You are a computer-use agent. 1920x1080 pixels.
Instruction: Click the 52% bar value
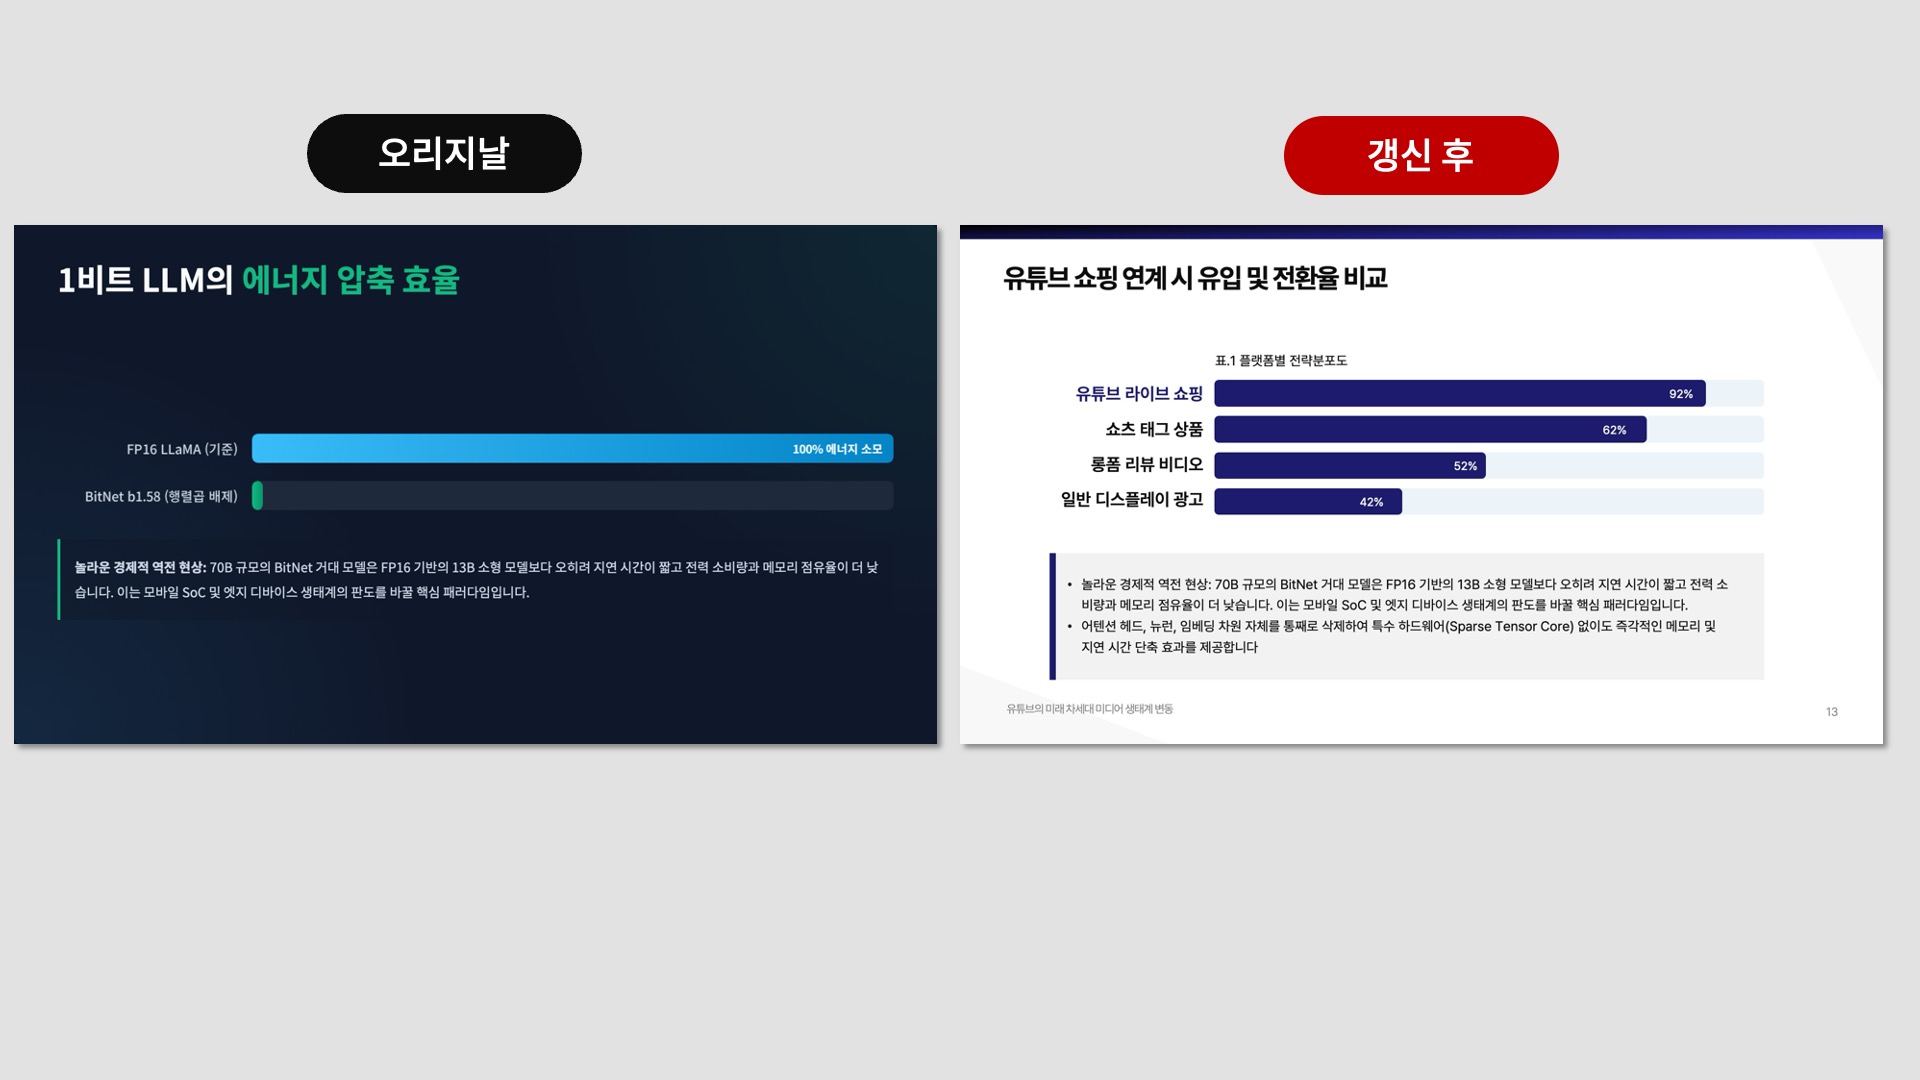(1465, 466)
